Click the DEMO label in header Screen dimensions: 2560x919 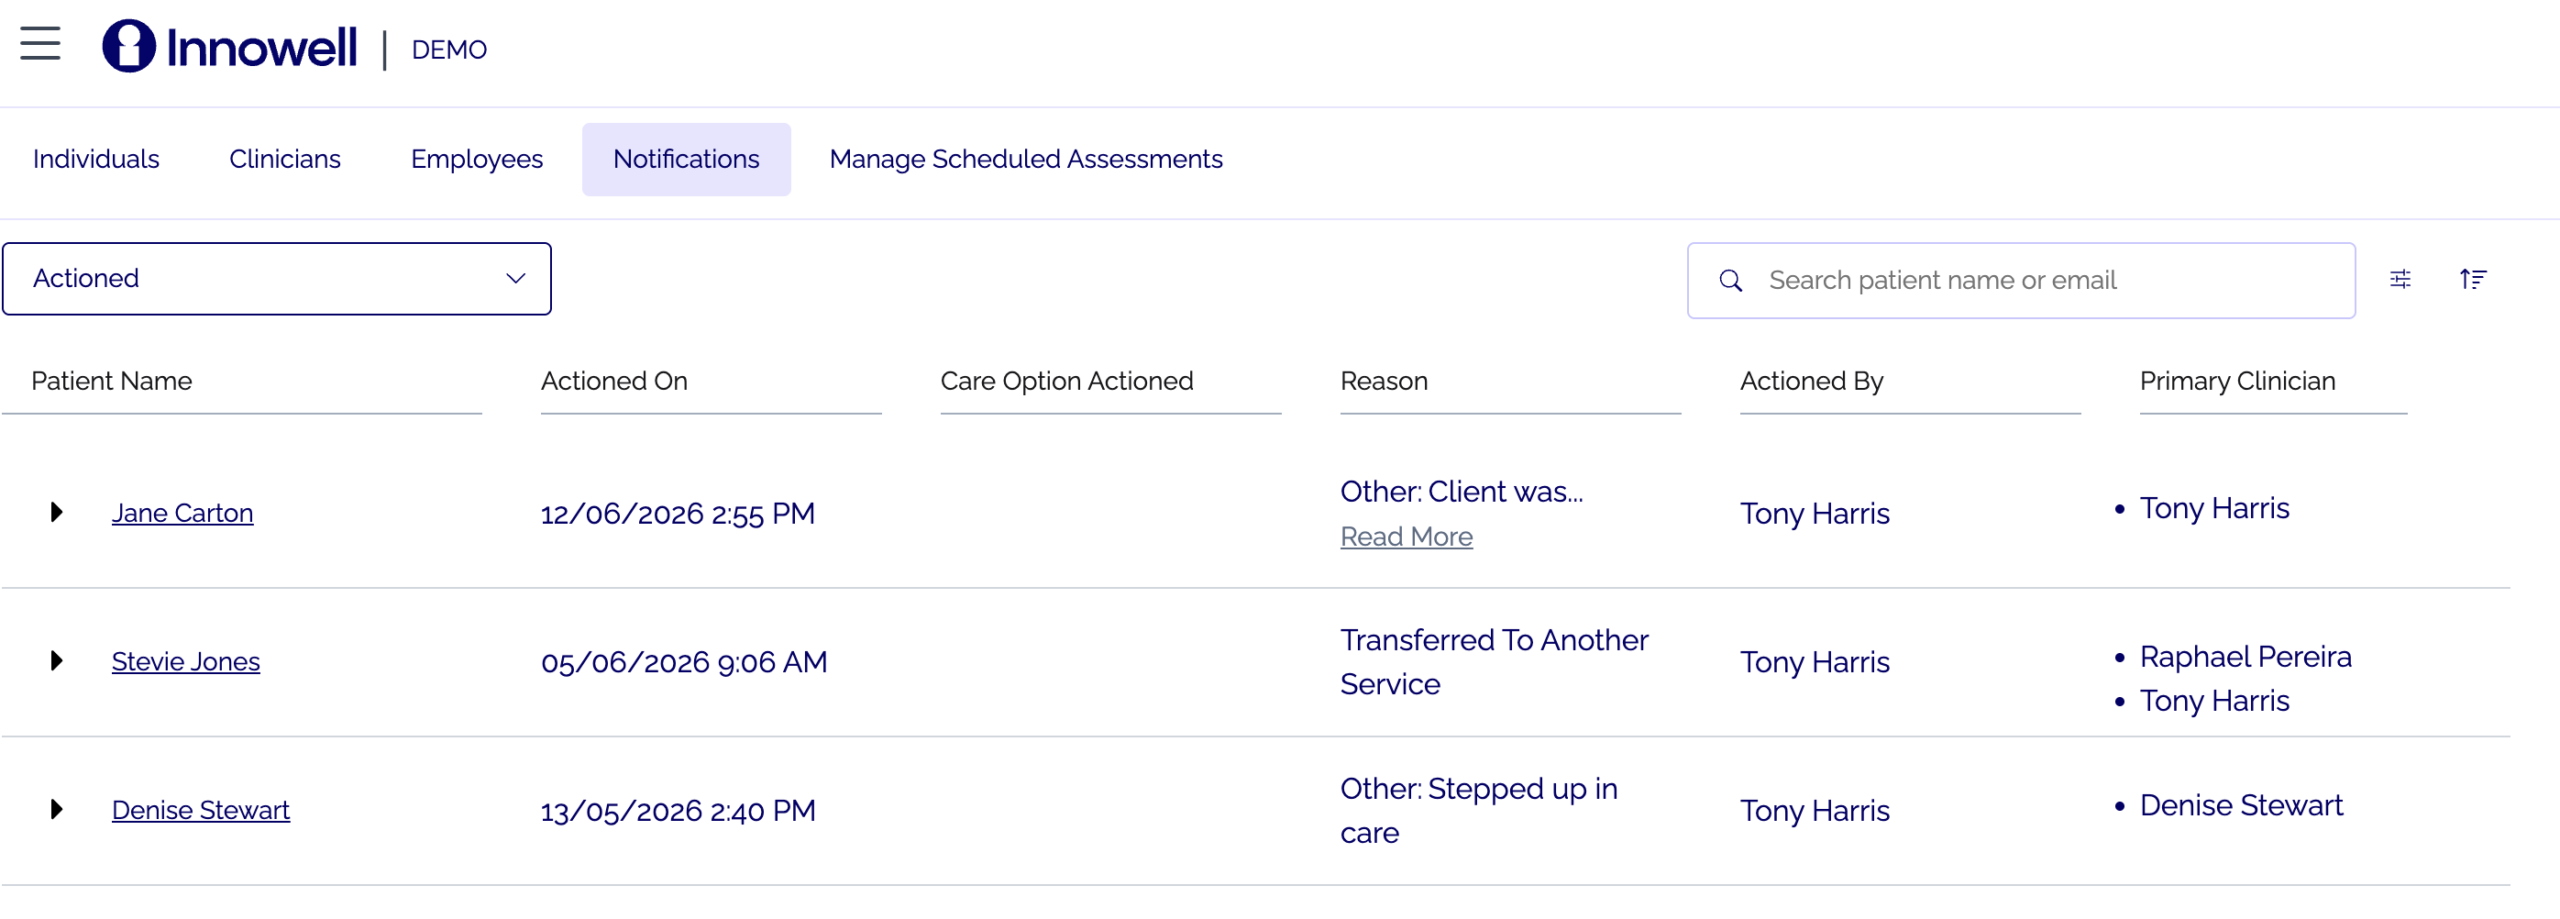pos(449,49)
